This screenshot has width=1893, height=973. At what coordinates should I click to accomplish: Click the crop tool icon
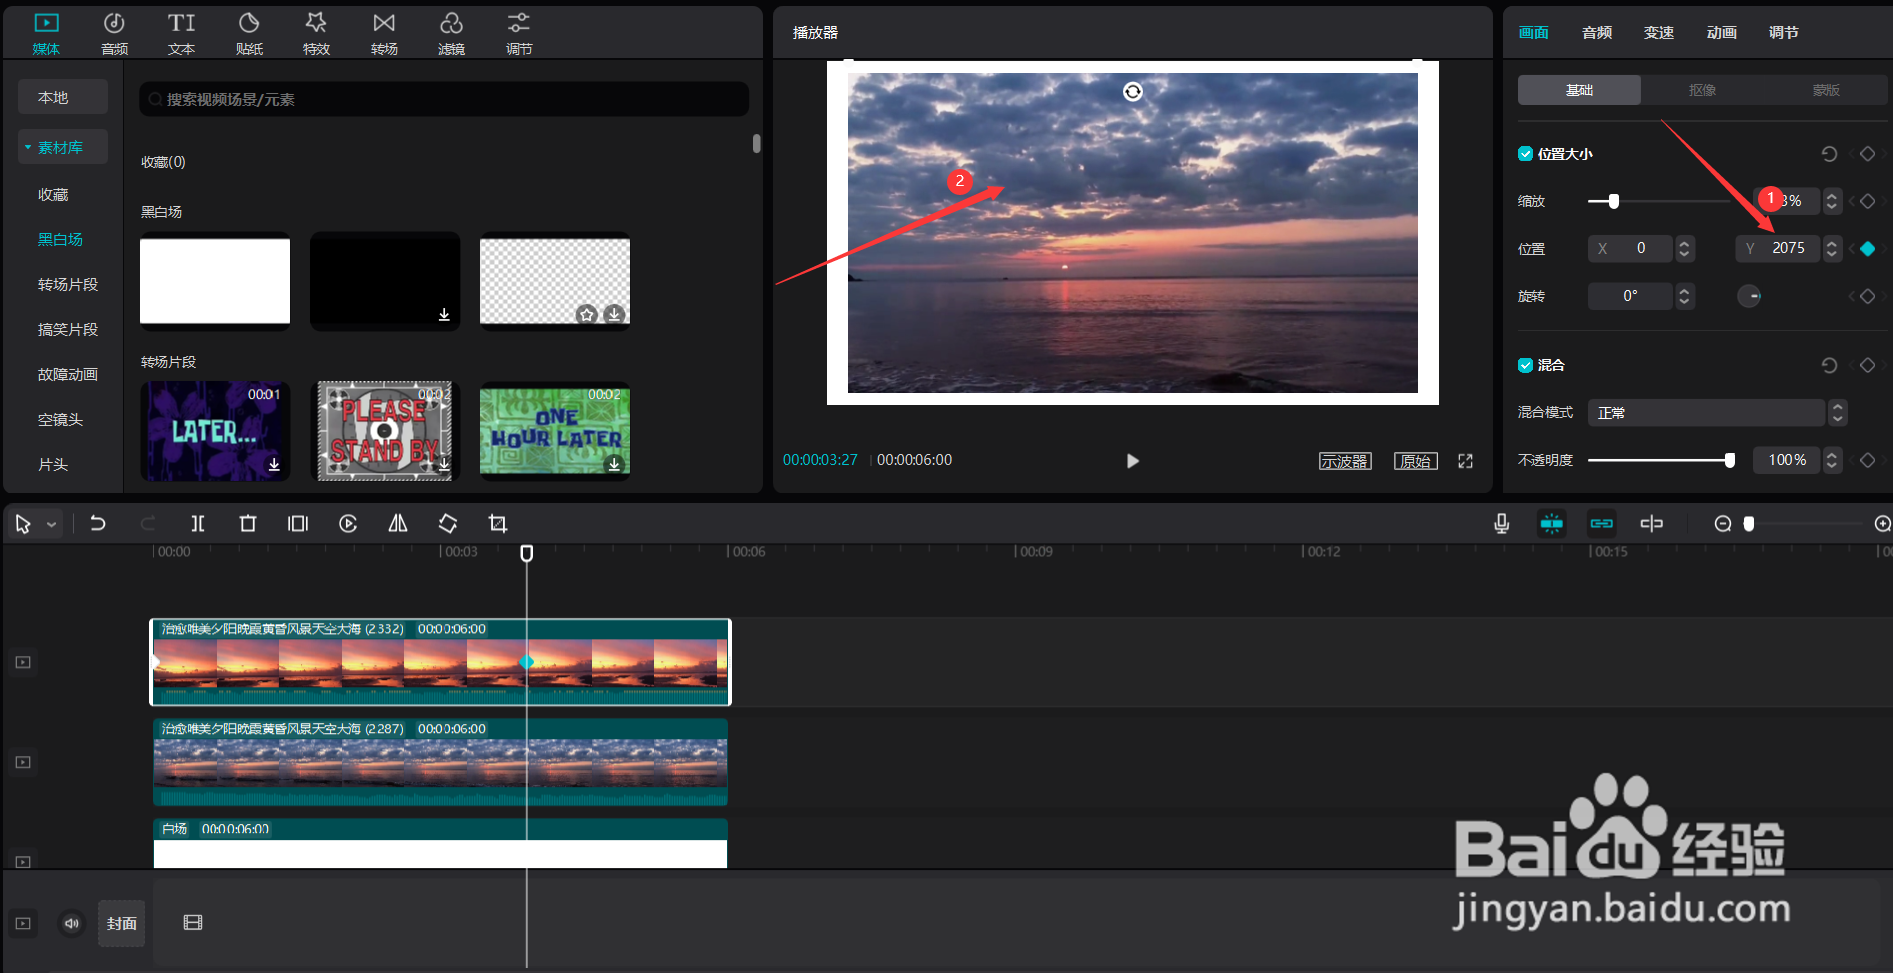coord(498,523)
